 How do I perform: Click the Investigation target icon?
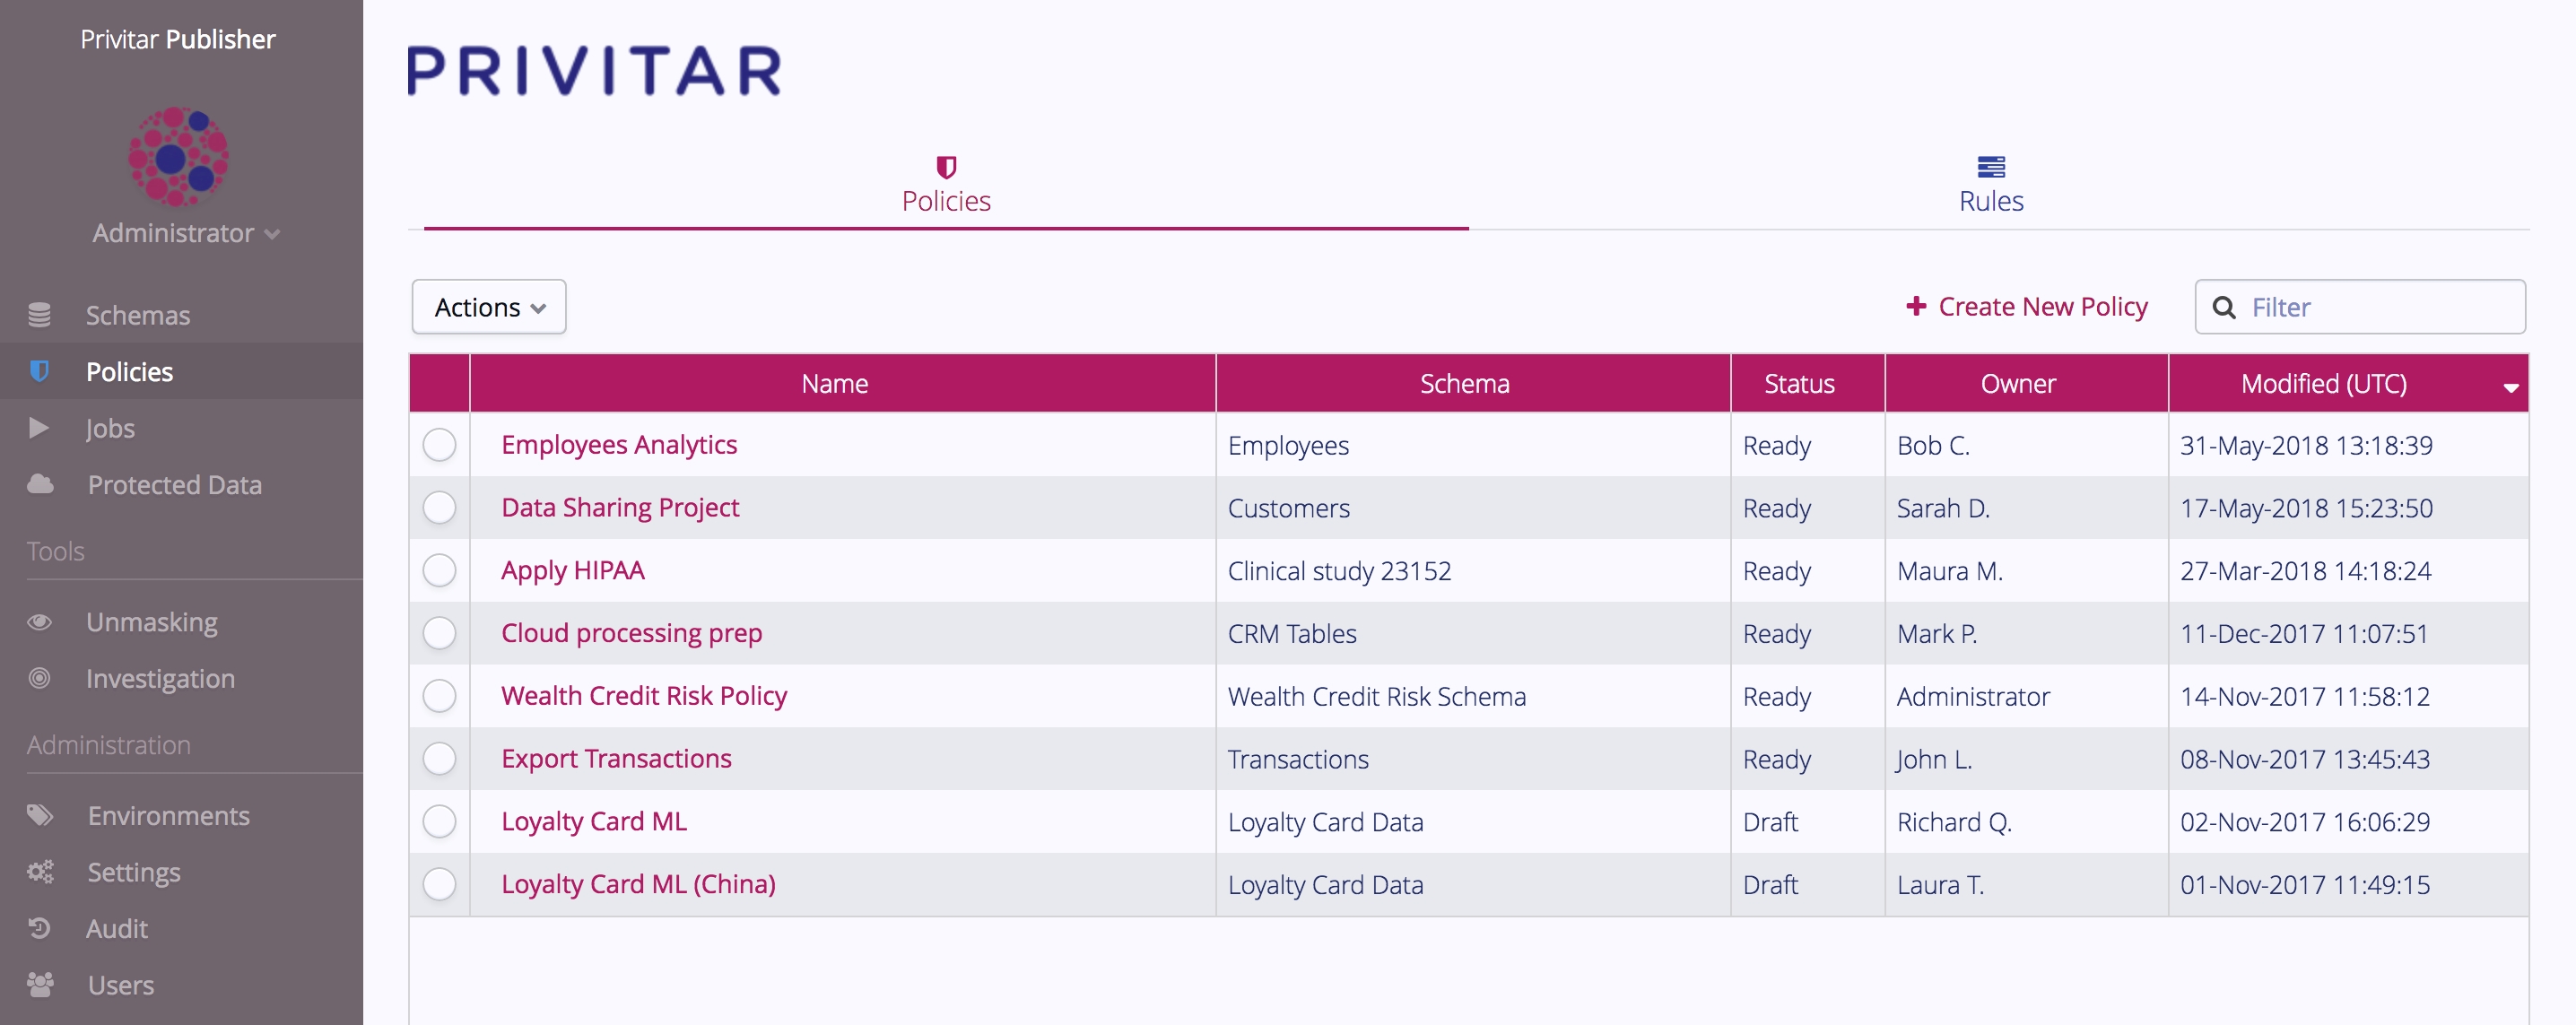tap(39, 678)
